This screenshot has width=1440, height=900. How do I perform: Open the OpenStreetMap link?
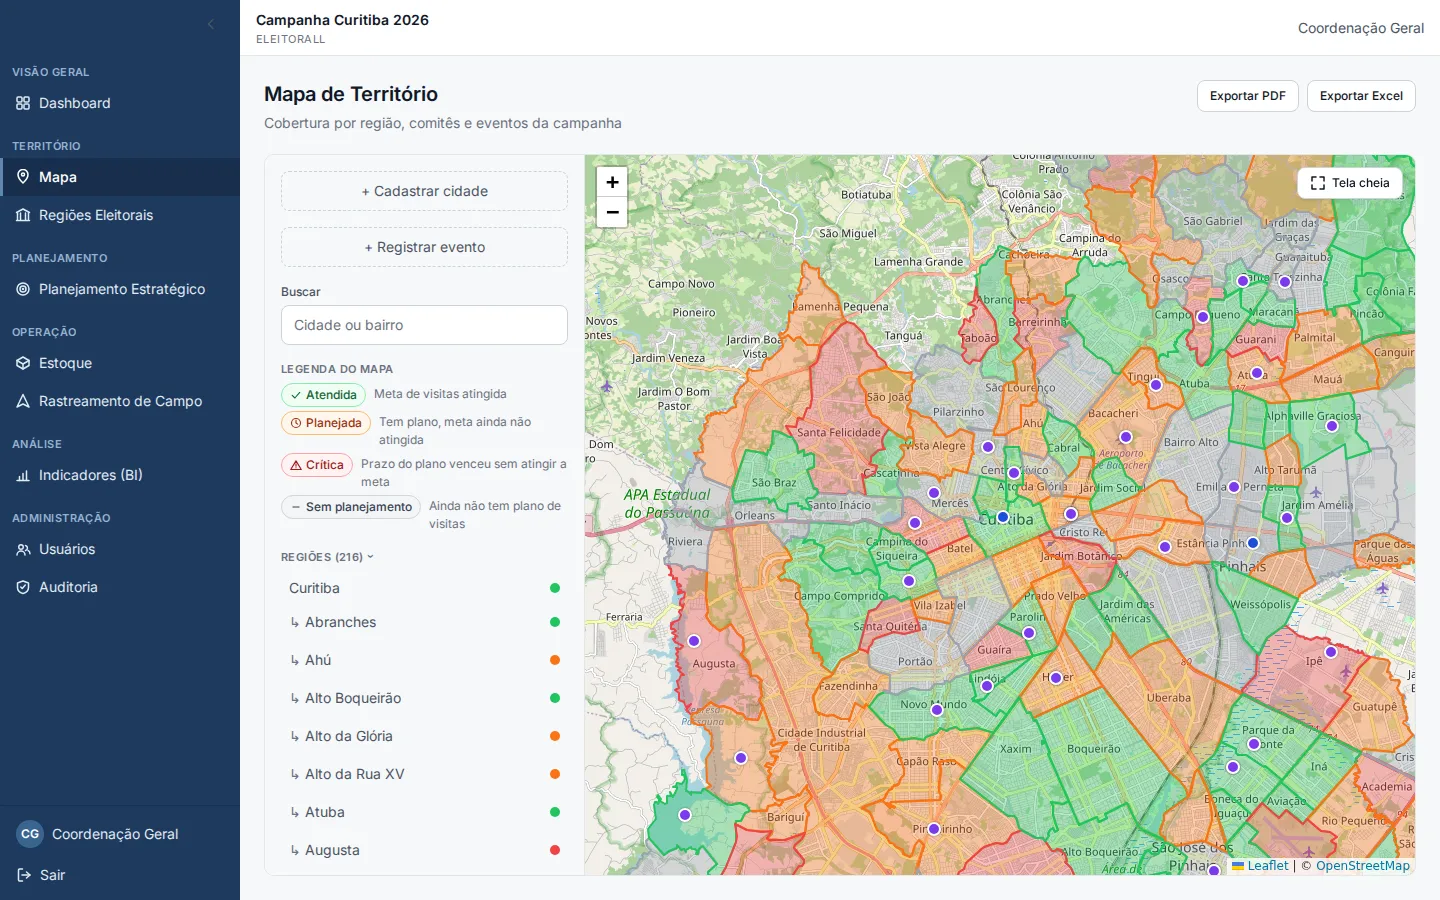click(x=1363, y=866)
